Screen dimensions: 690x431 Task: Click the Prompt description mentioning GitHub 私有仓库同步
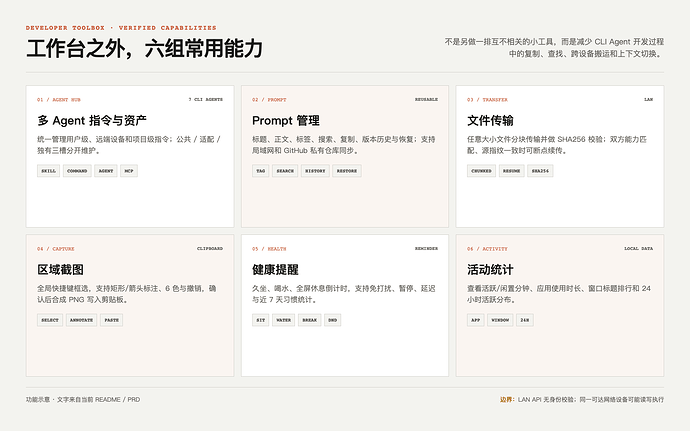[344, 145]
